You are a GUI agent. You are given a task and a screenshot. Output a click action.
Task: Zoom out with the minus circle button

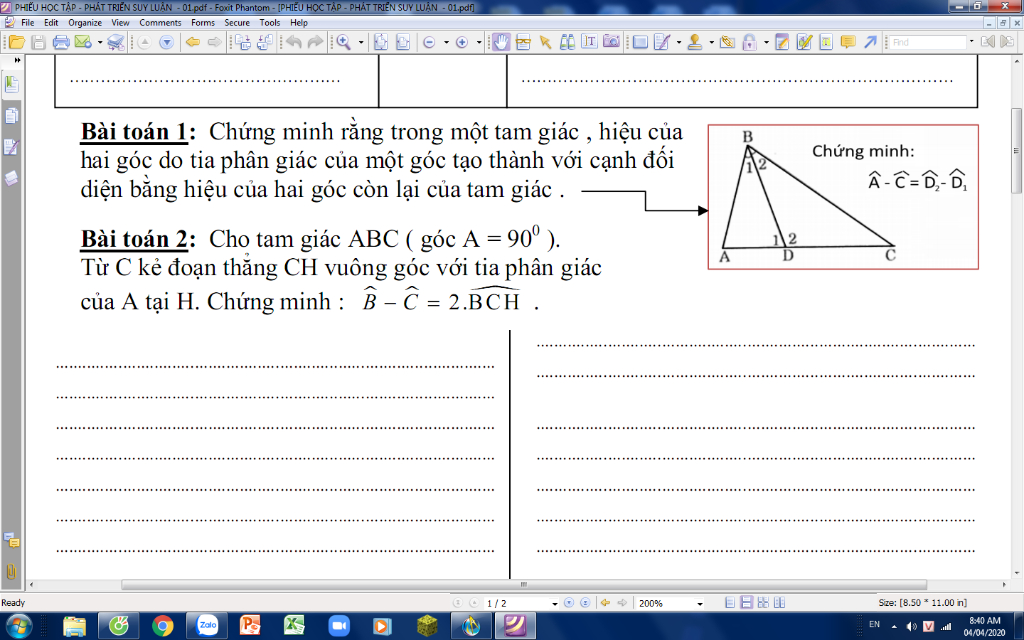[x=429, y=42]
